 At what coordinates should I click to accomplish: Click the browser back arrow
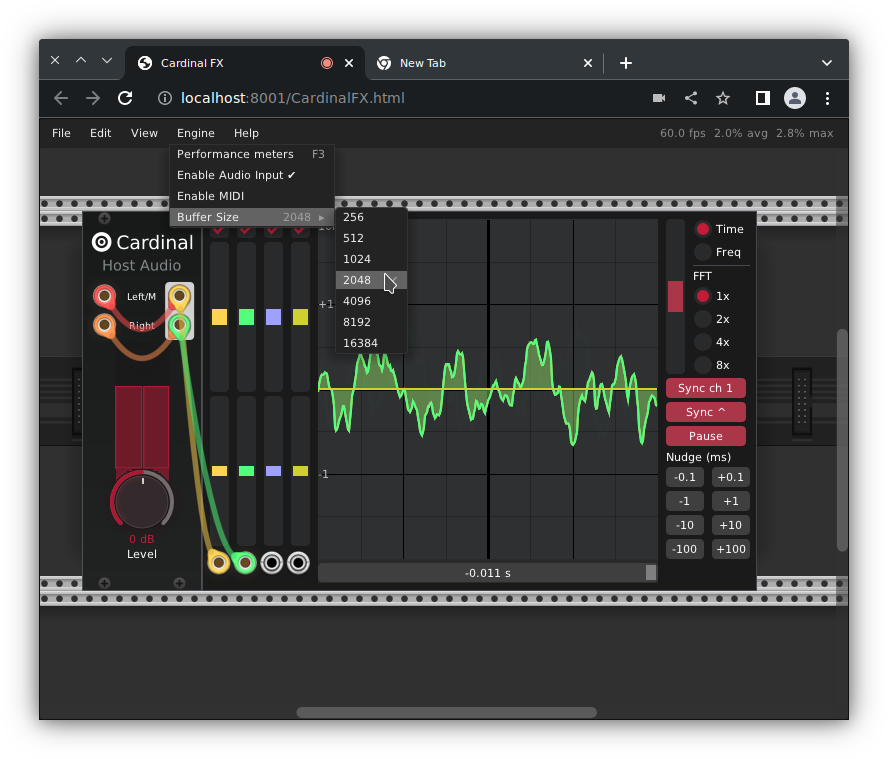pos(61,98)
